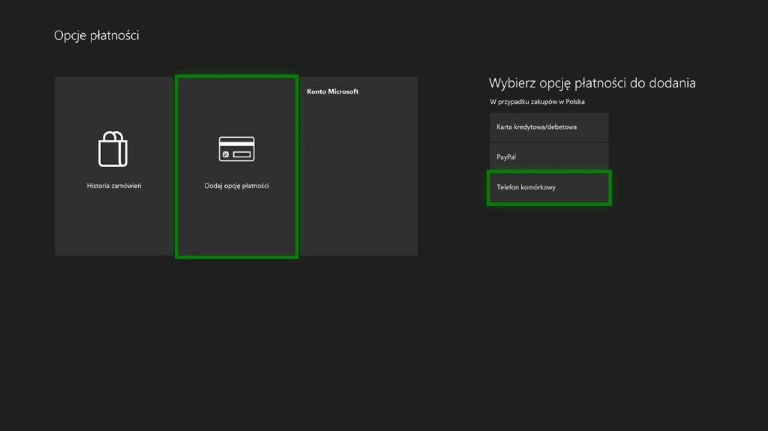The height and width of the screenshot is (431, 768).
Task: Pick the PayPal entry in the payment list
Action: coord(548,157)
